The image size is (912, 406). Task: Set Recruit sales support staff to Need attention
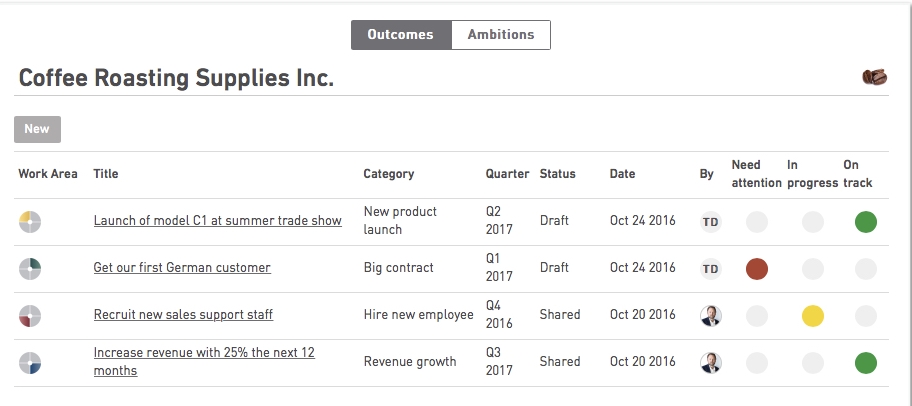pos(757,316)
